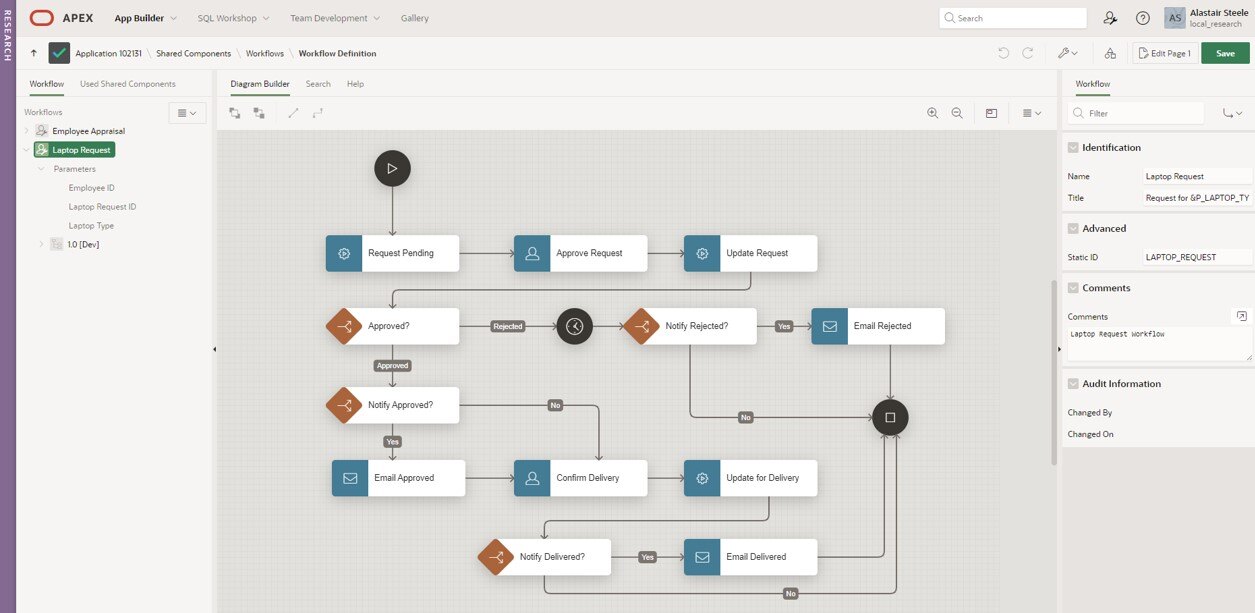
Task: Focus the property Filter field
Action: pos(1136,113)
